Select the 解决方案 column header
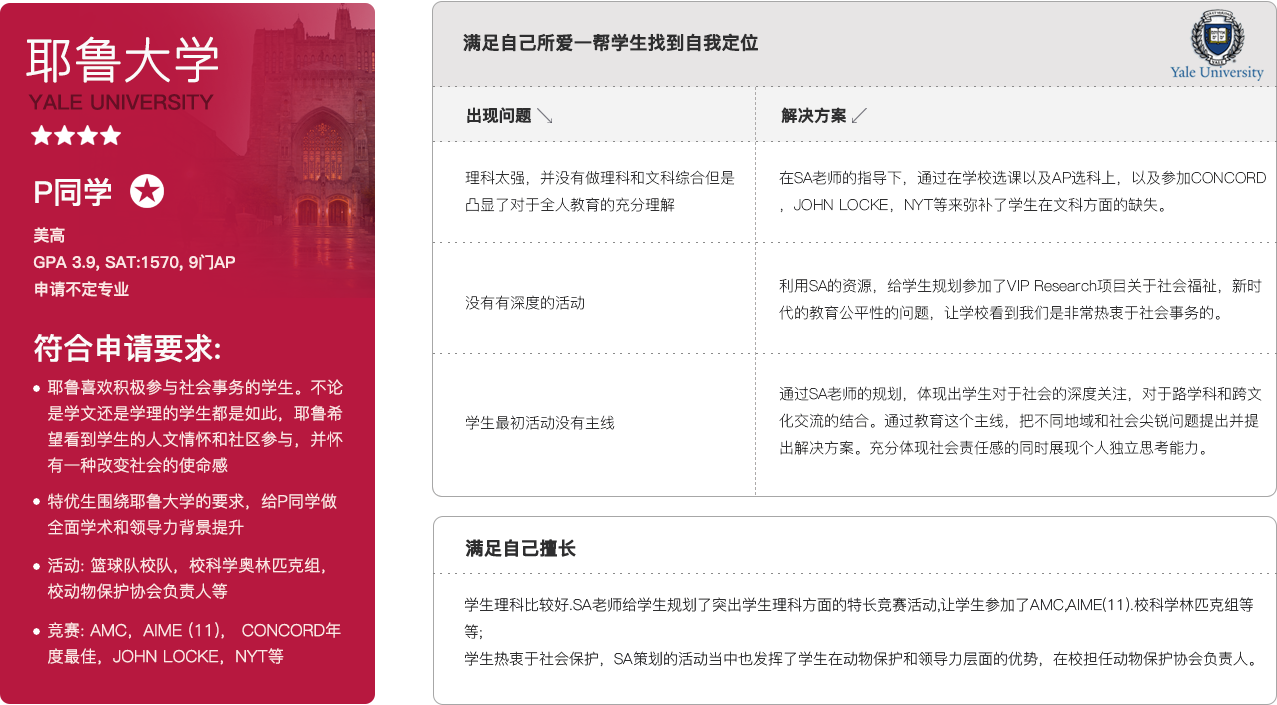This screenshot has height=705, width=1277. click(x=814, y=116)
